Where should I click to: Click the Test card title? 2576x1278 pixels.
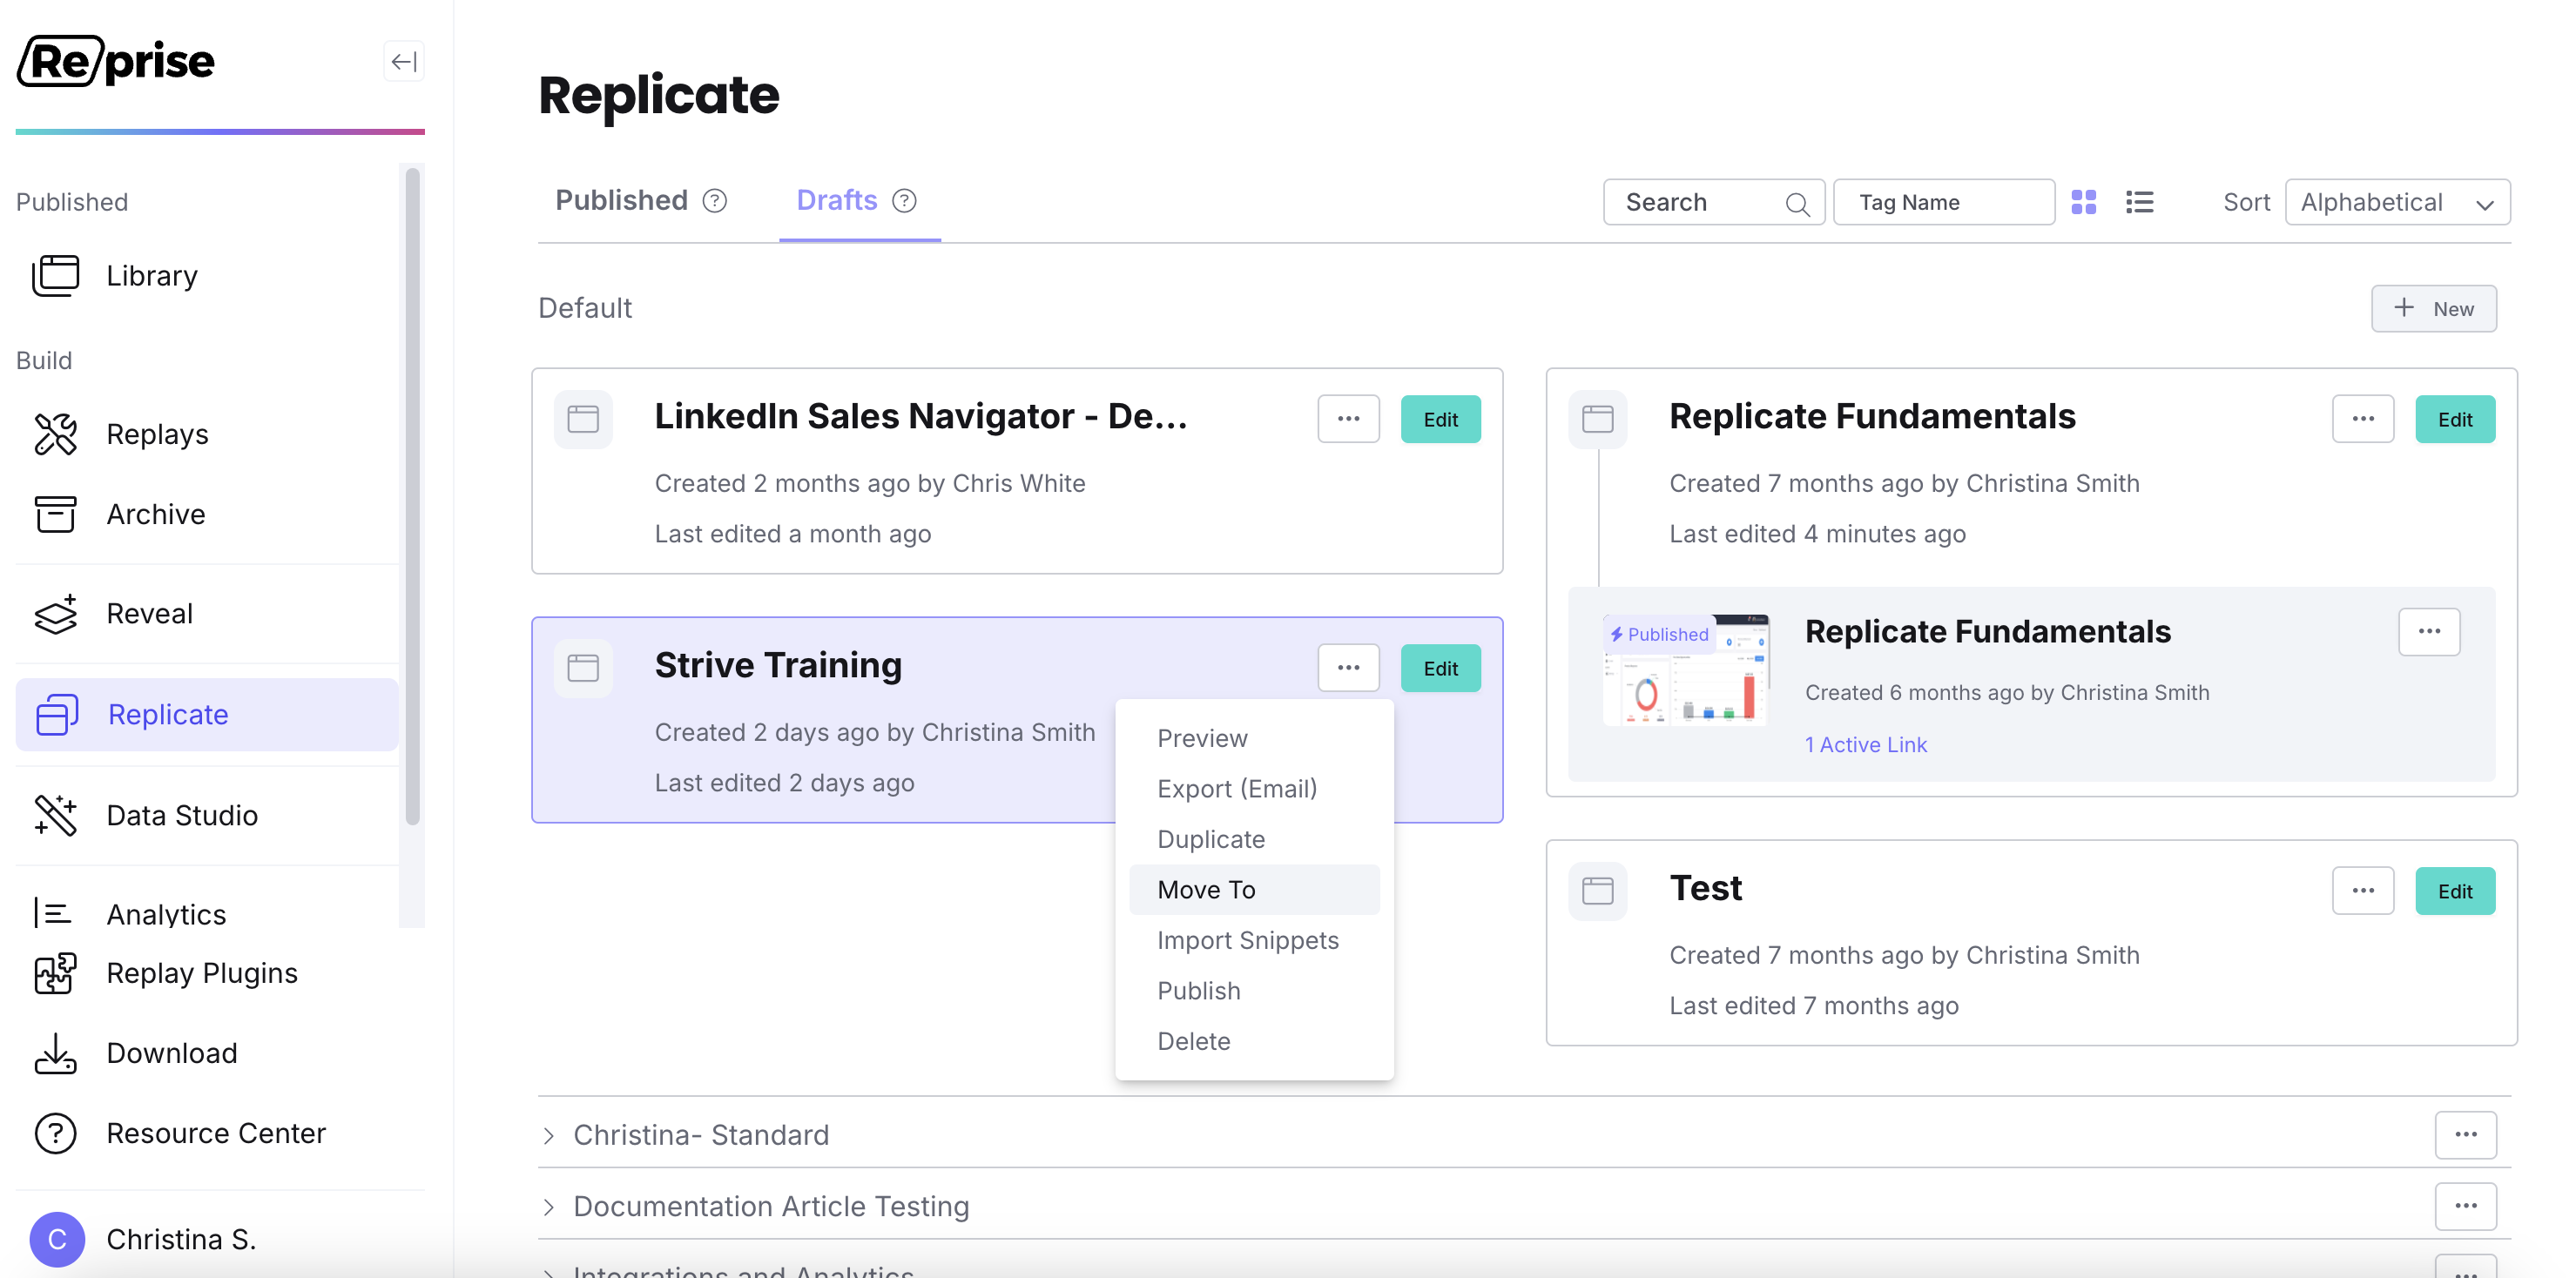pos(1705,888)
